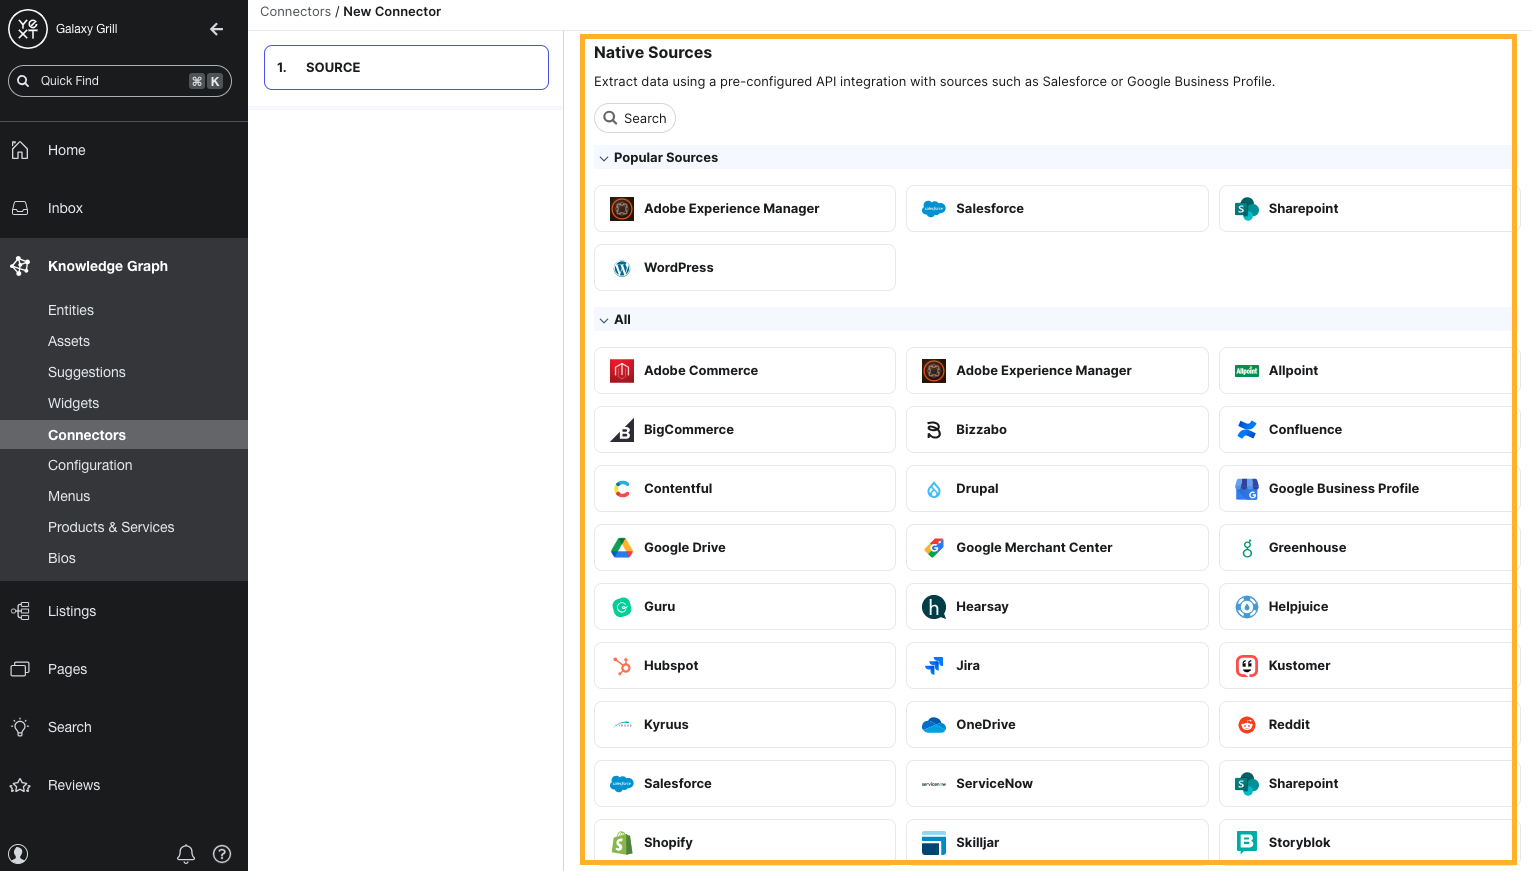This screenshot has width=1532, height=871.
Task: Select the ServiceNow source
Action: (1057, 783)
